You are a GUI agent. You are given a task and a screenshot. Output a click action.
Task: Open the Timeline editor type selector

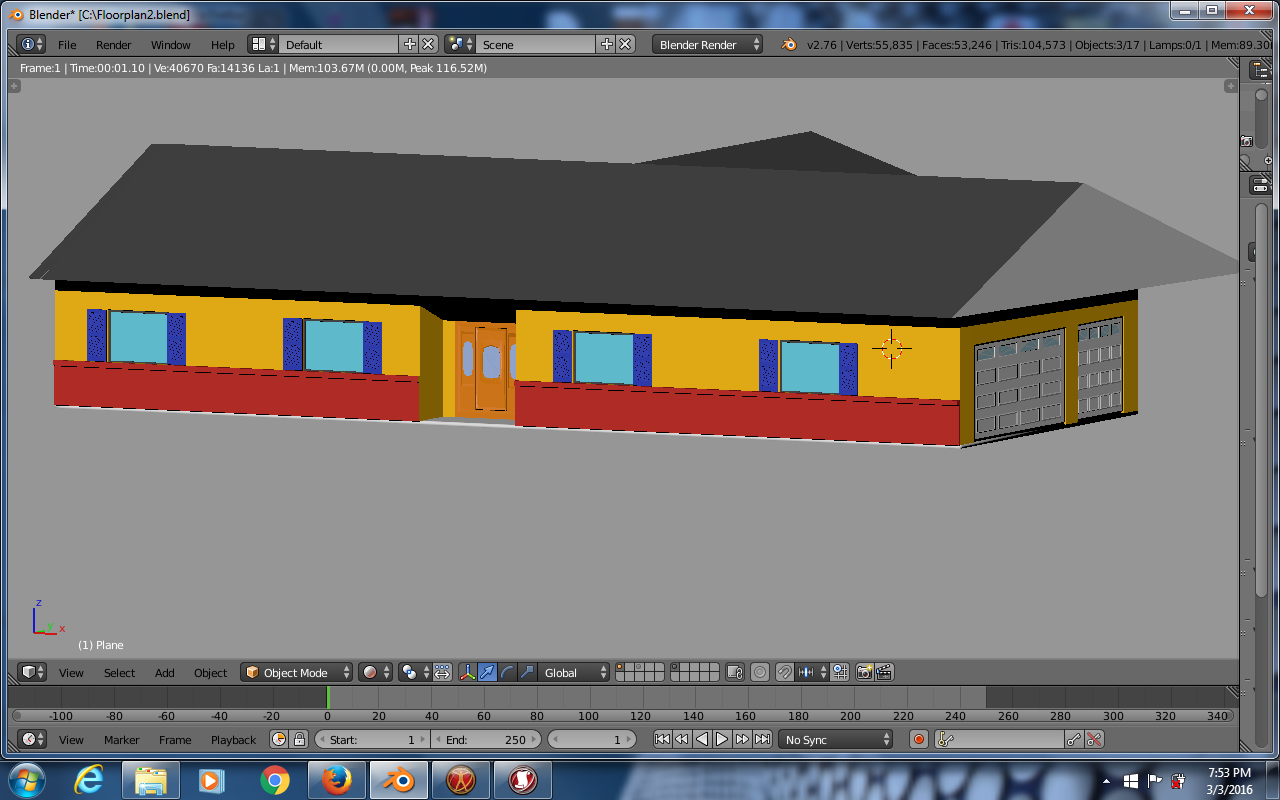pos(32,739)
